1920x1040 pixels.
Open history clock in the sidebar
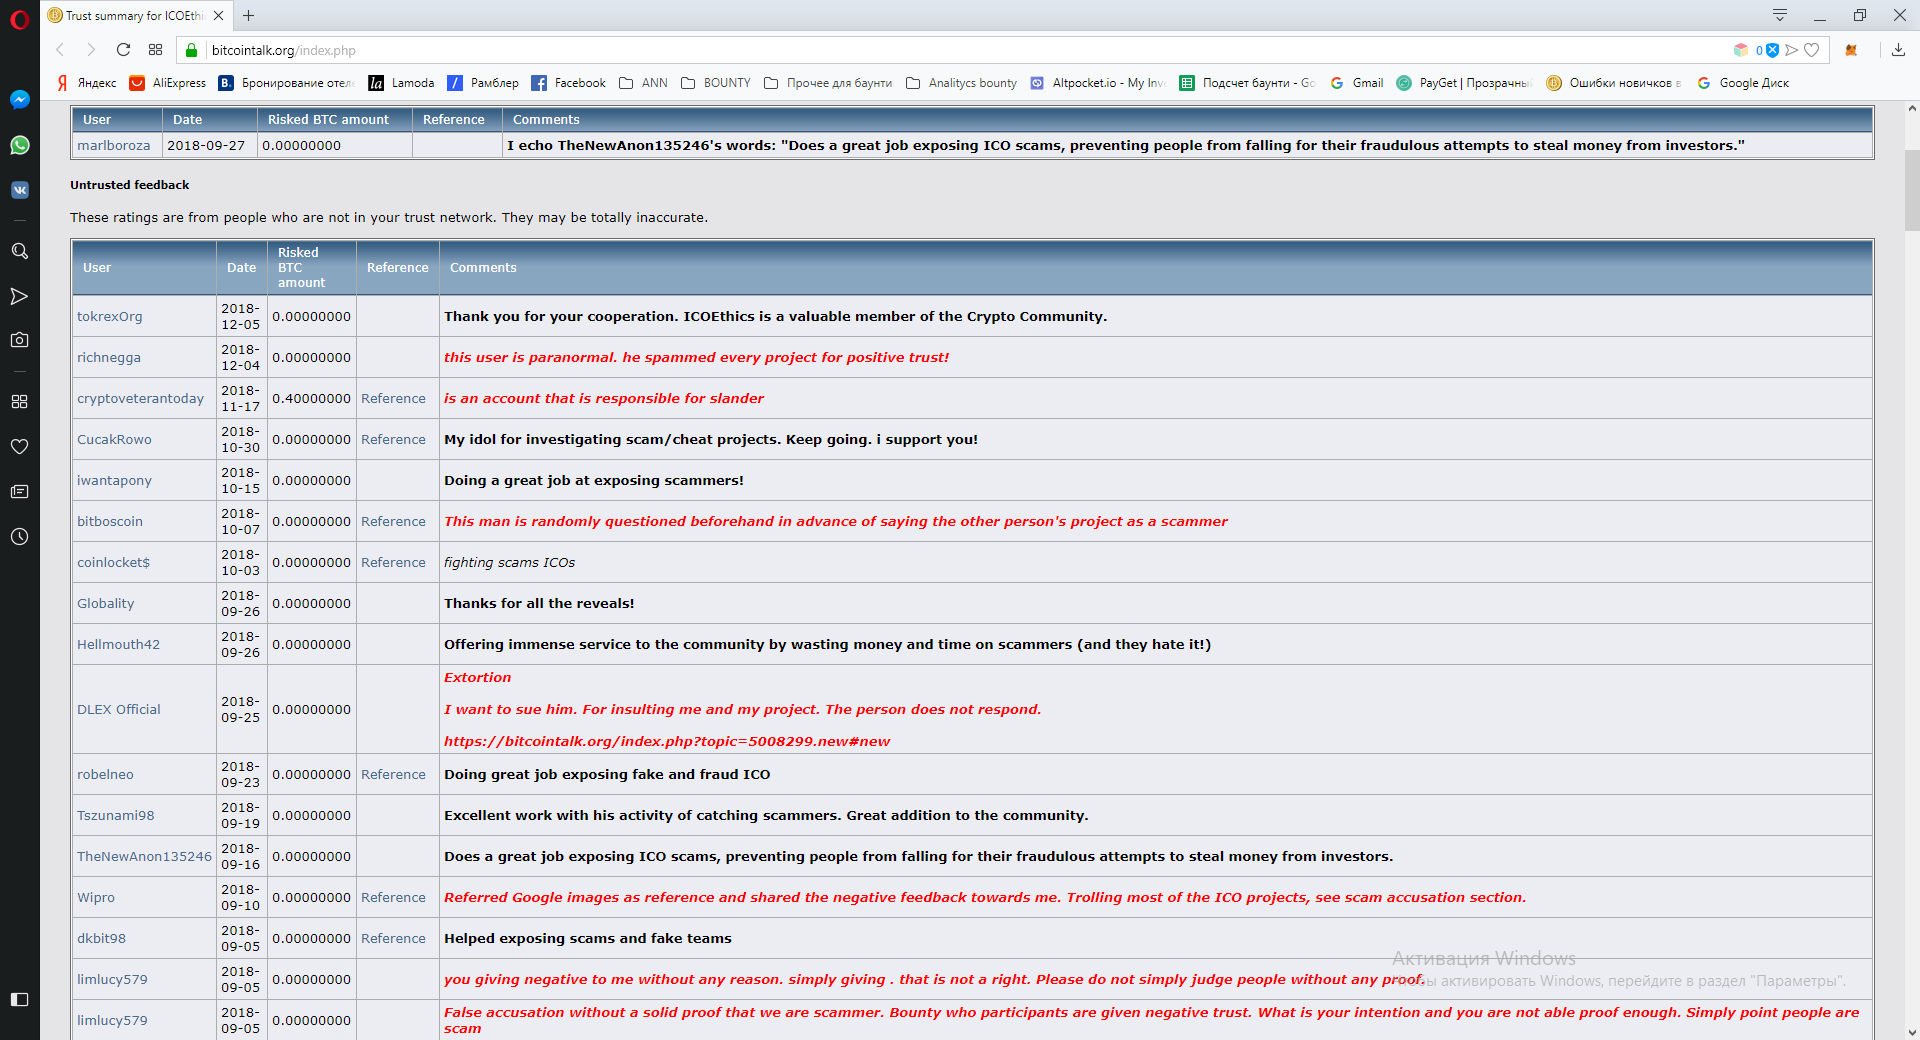[x=19, y=537]
